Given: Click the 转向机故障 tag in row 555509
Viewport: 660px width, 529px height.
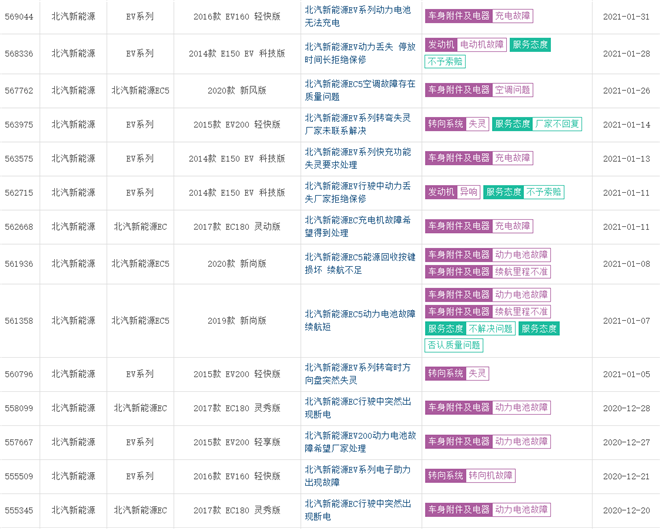Looking at the screenshot, I should (x=490, y=476).
